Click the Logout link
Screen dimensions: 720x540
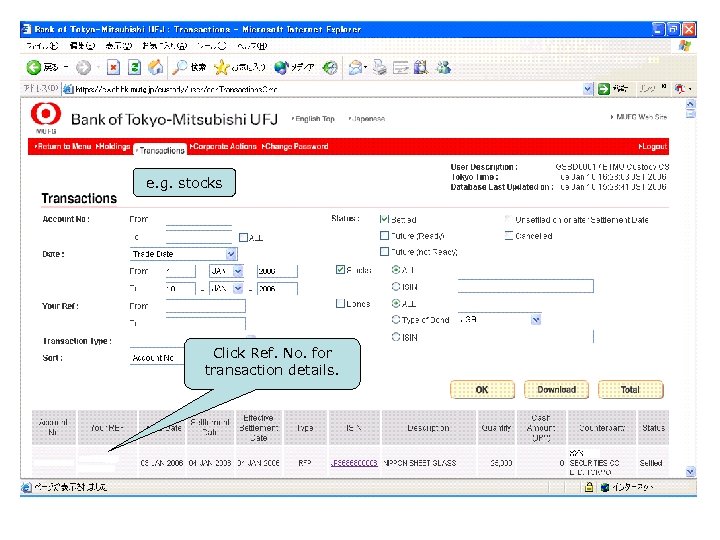(652, 146)
